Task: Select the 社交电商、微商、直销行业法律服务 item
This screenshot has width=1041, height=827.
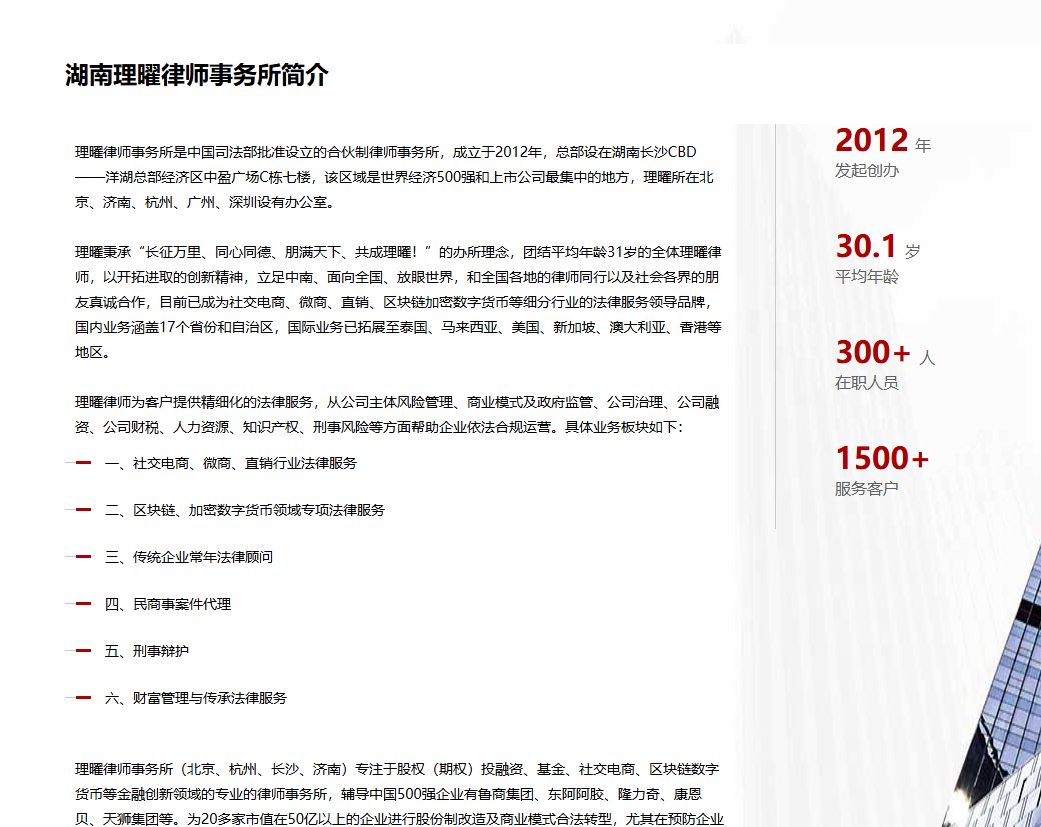Action: [230, 463]
